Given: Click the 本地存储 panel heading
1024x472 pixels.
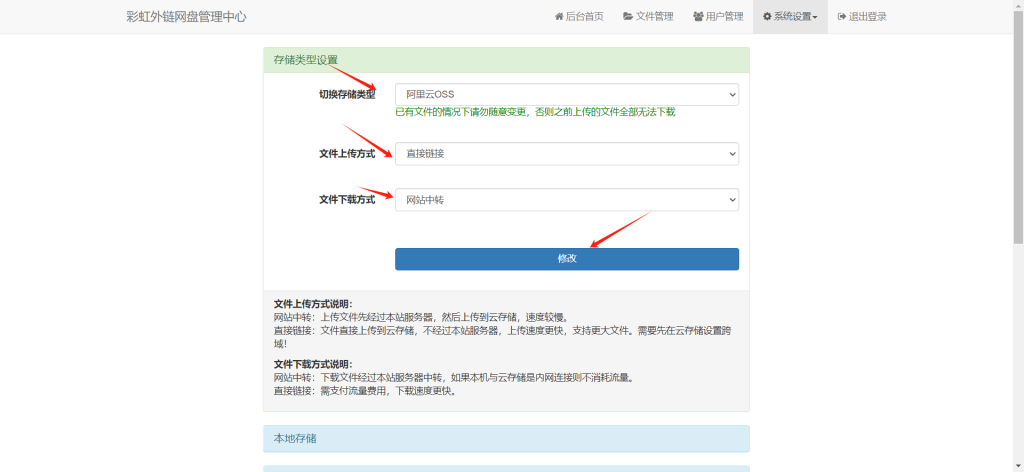Looking at the screenshot, I should (x=506, y=439).
